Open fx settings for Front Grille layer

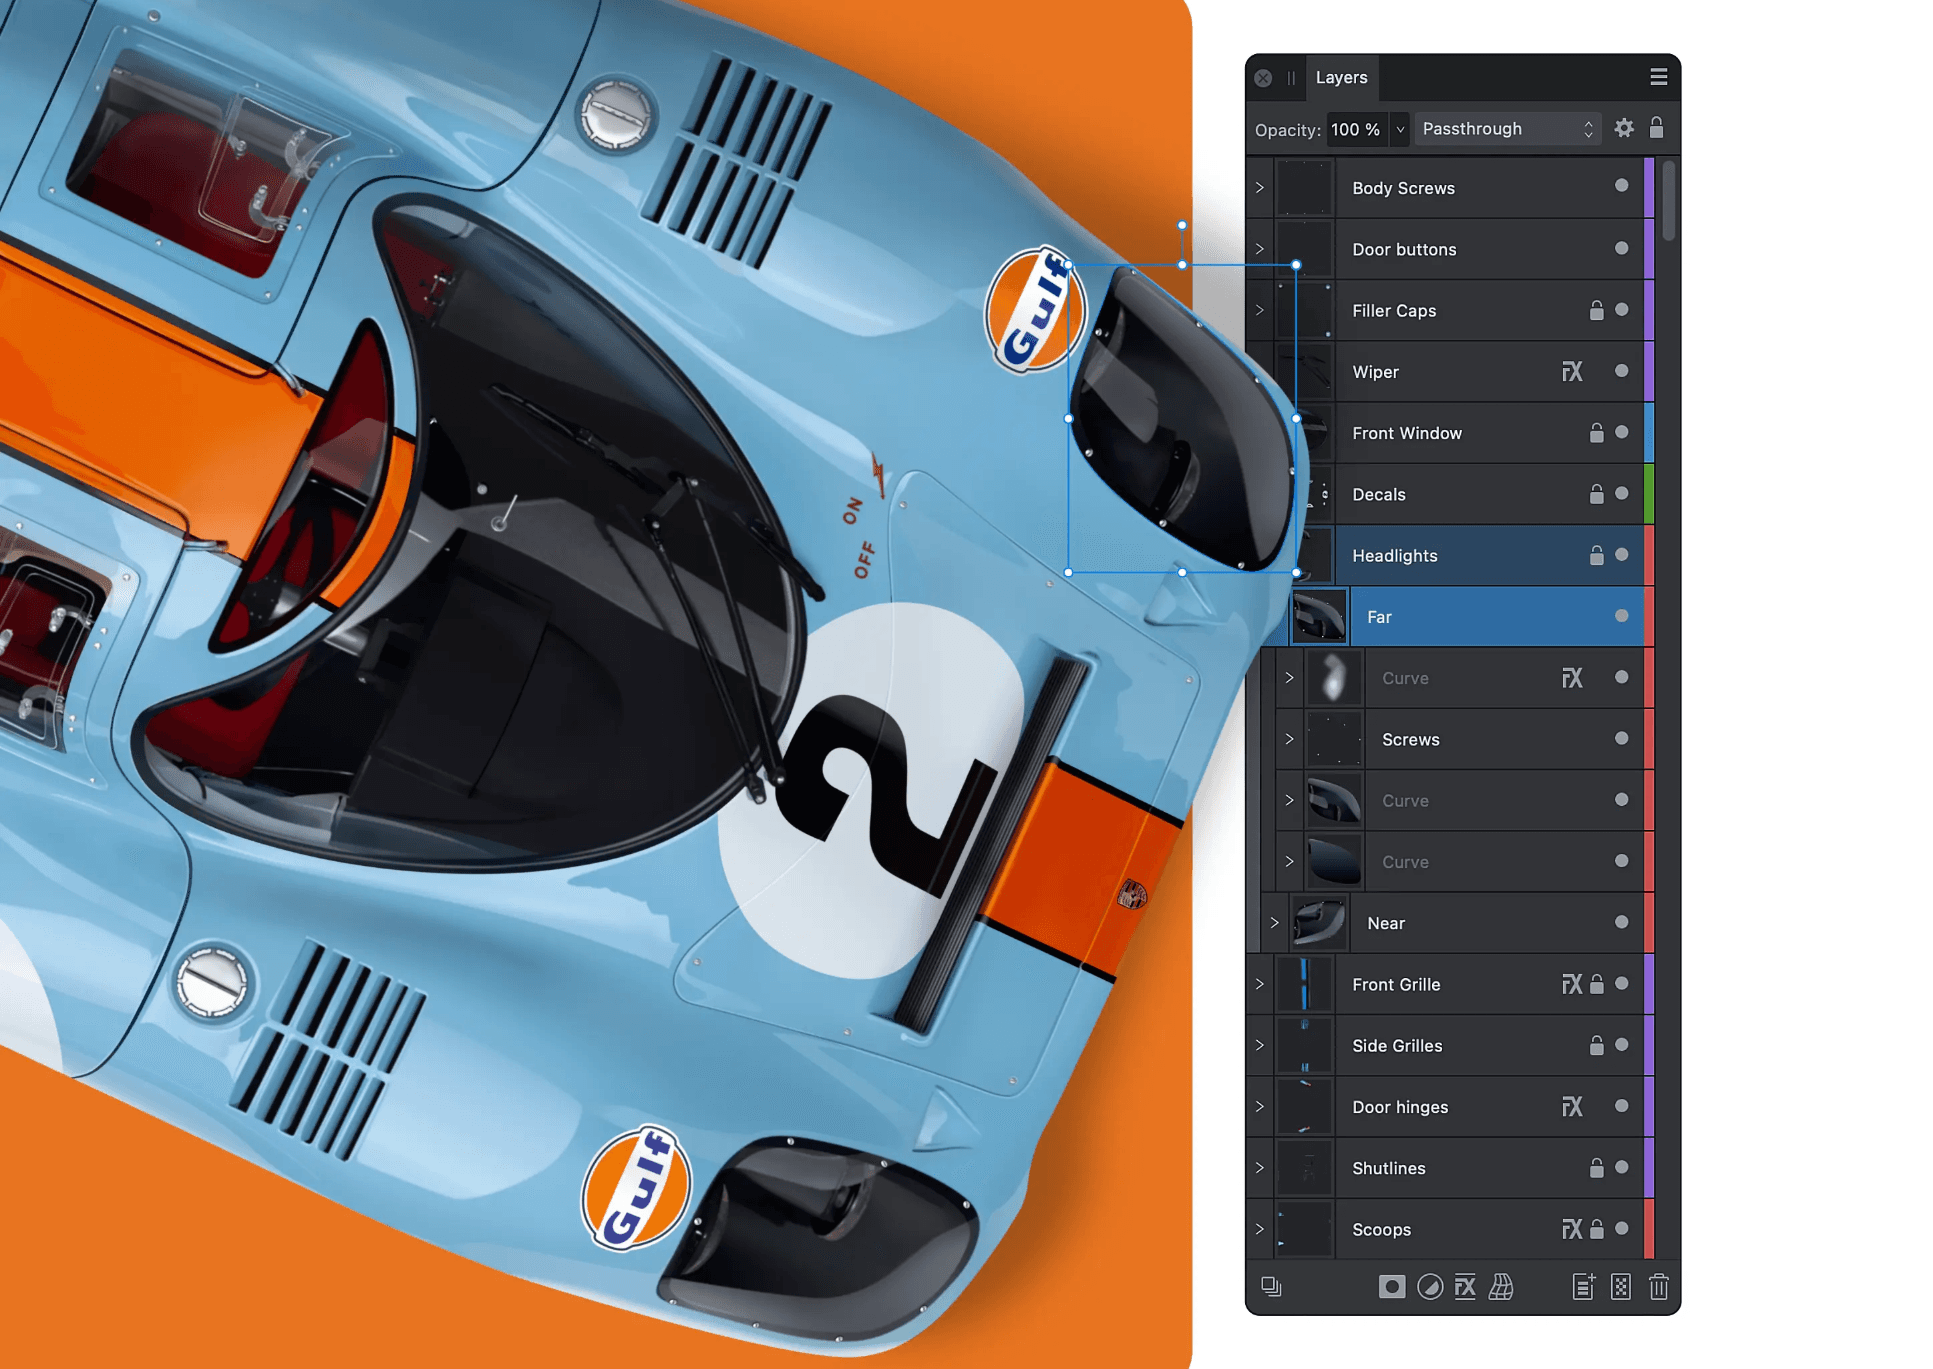point(1572,984)
